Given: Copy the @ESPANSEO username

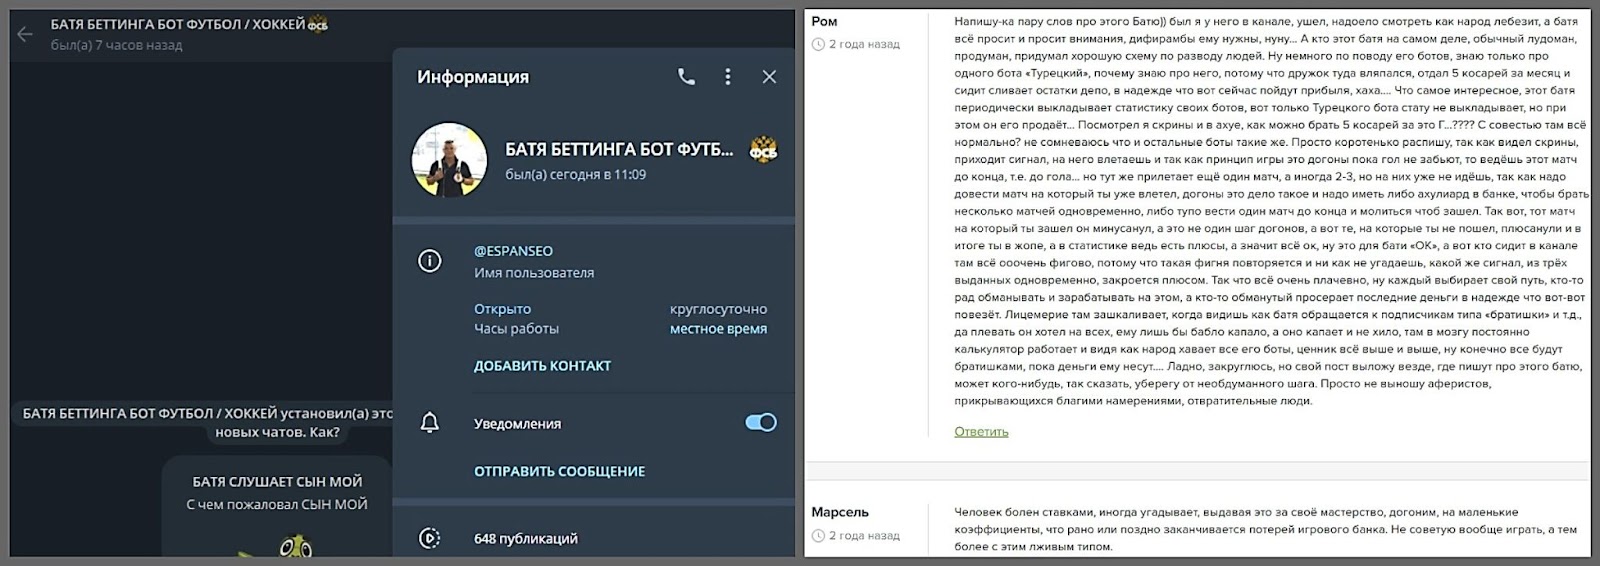Looking at the screenshot, I should [513, 251].
